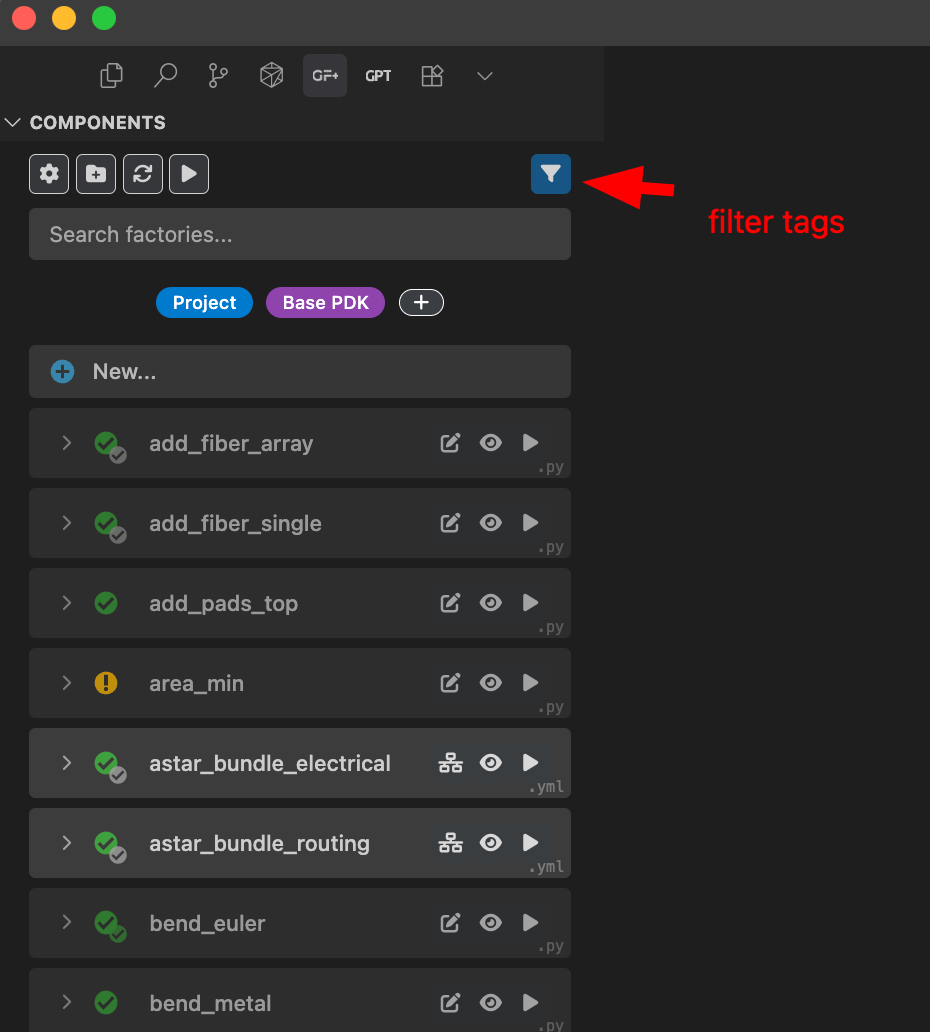930x1032 pixels.
Task: Click the 3D cube viewer icon
Action: pos(270,75)
